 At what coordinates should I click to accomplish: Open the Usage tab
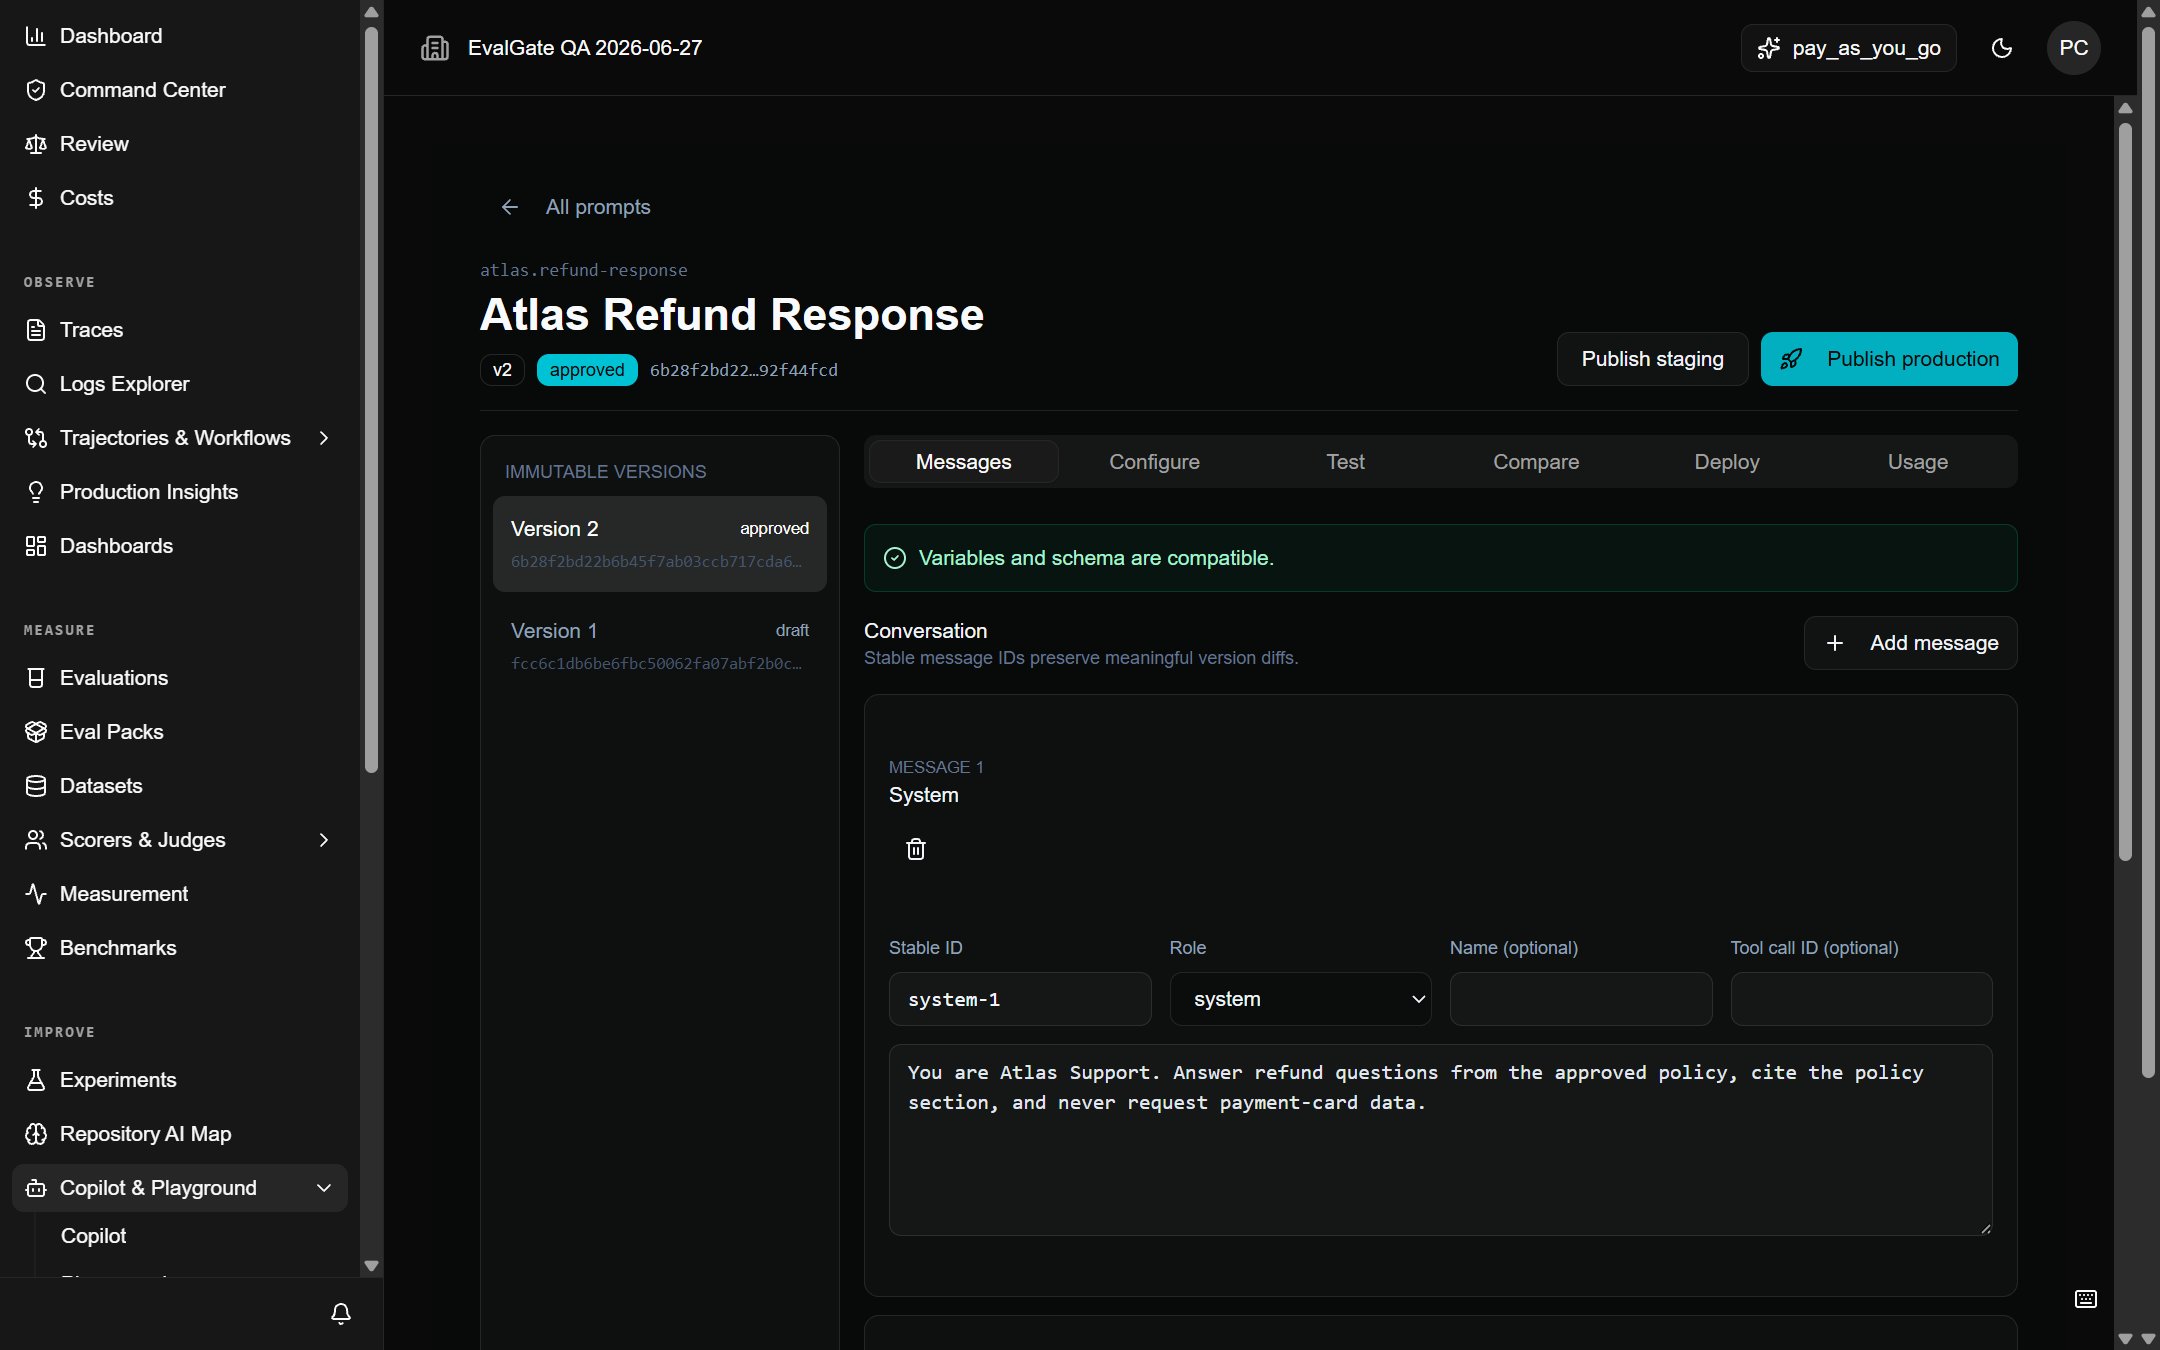(1917, 462)
